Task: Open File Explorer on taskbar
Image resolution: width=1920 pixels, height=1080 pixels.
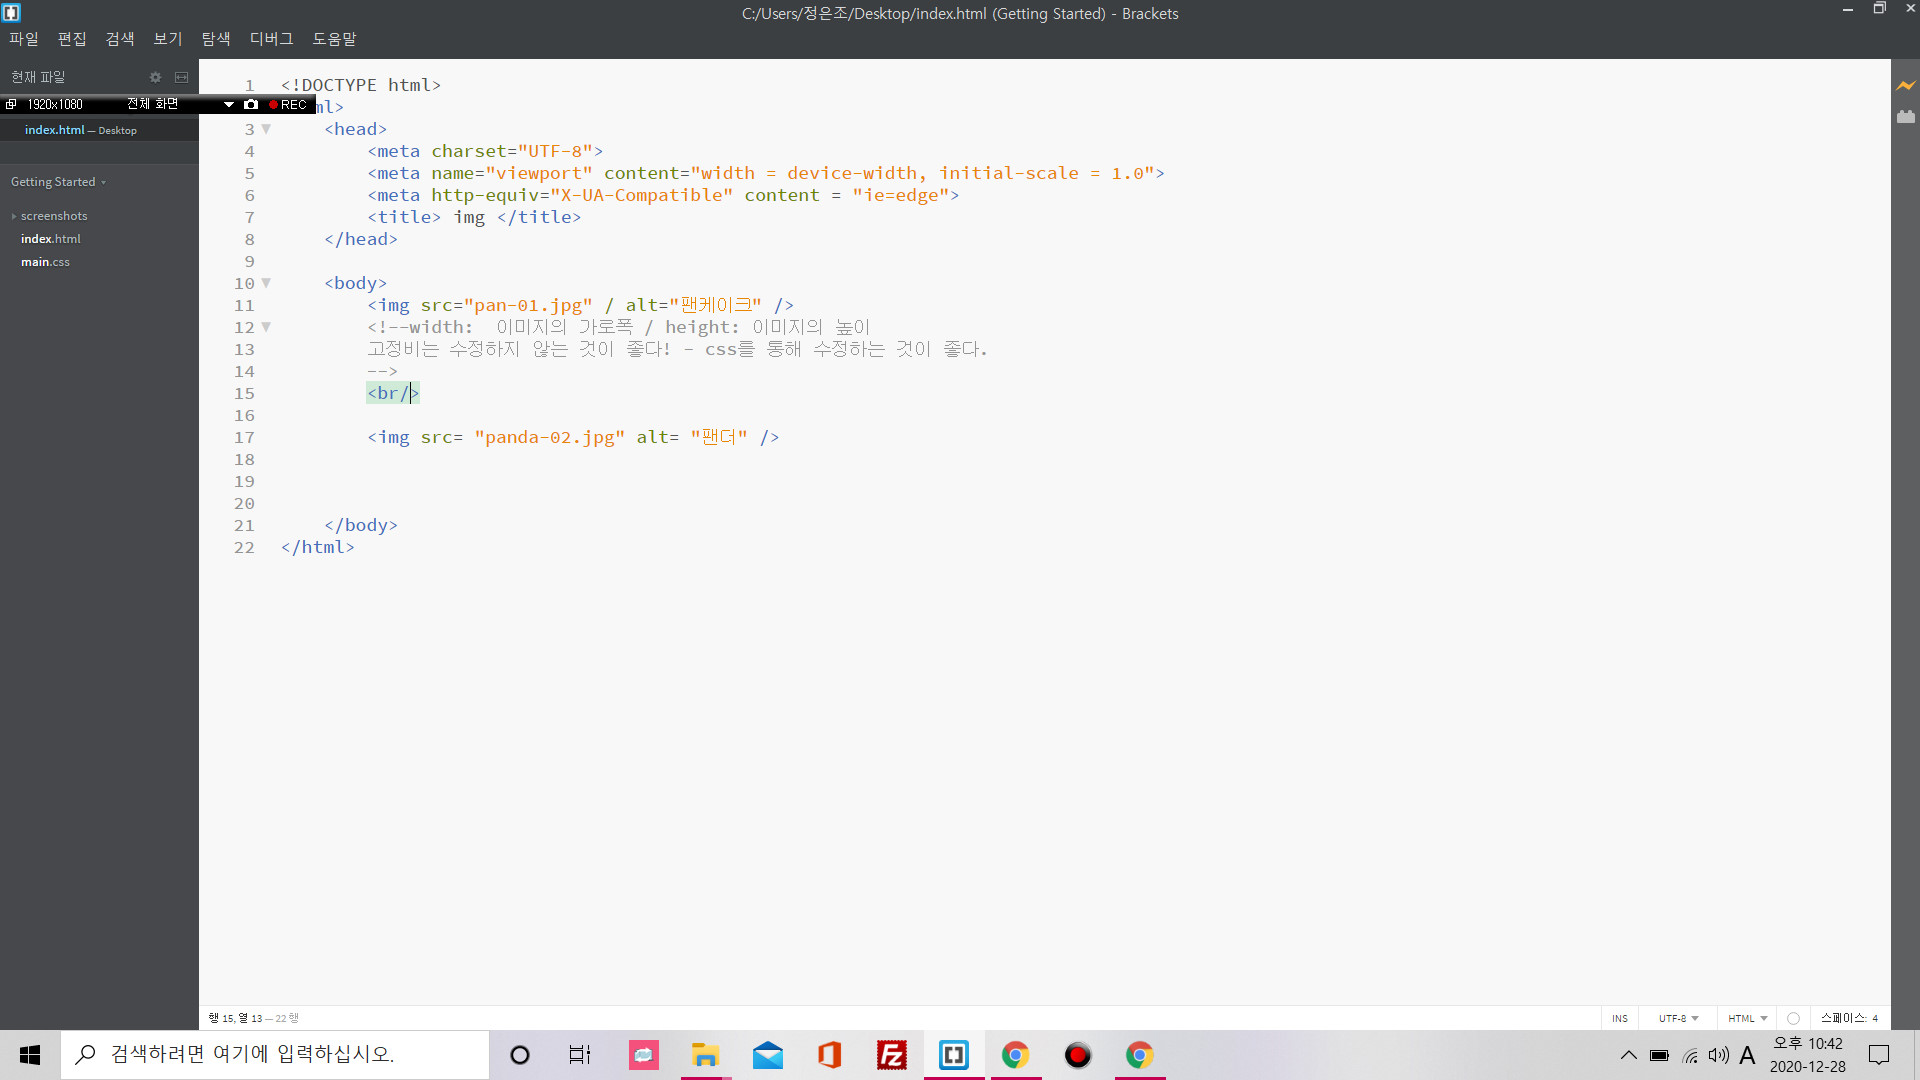Action: 706,1055
